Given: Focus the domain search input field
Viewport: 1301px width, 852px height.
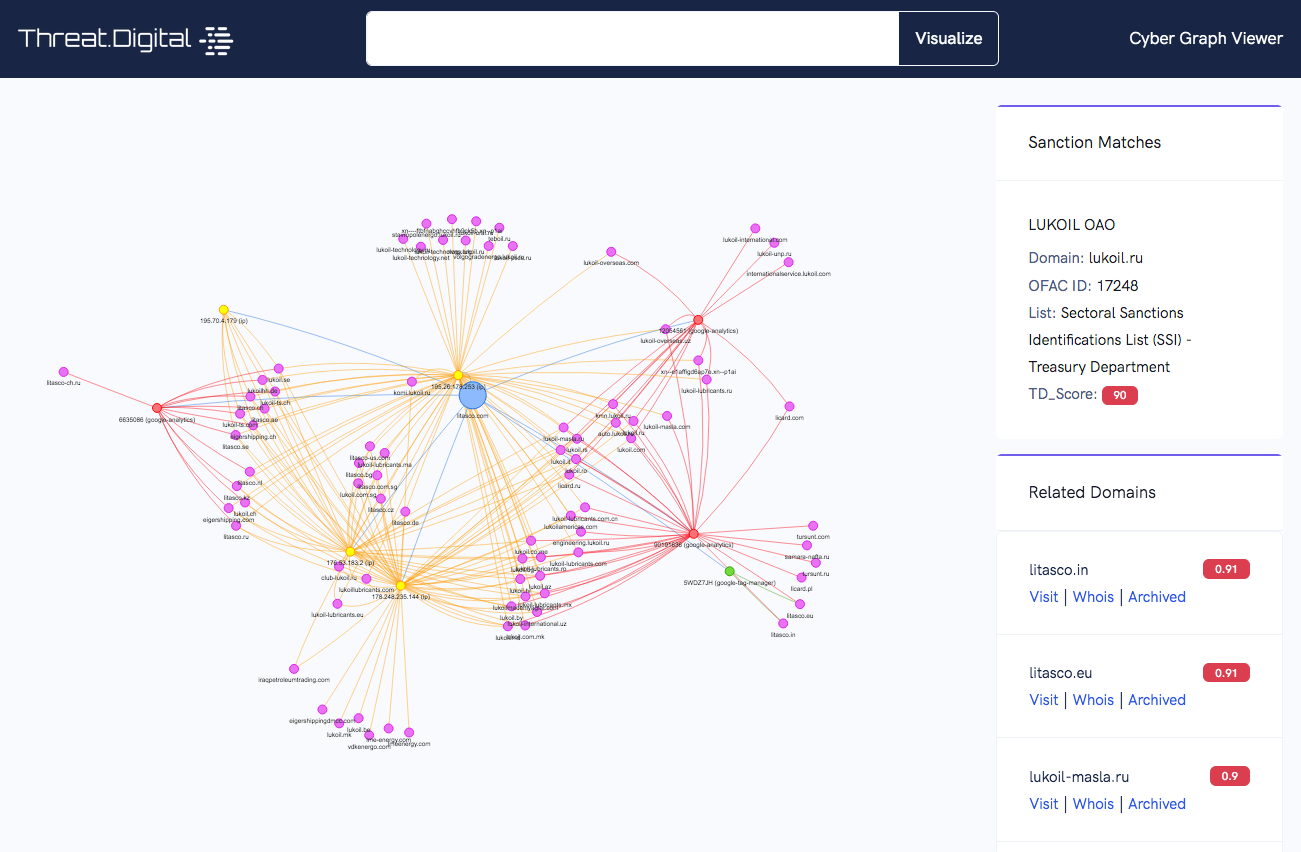Looking at the screenshot, I should 633,39.
